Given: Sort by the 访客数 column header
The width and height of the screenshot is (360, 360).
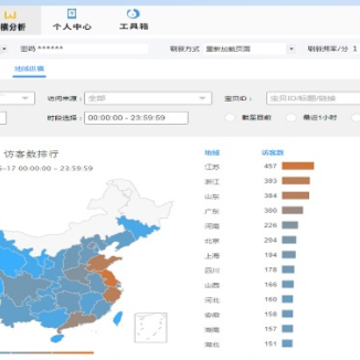Looking at the screenshot, I should click(x=272, y=153).
